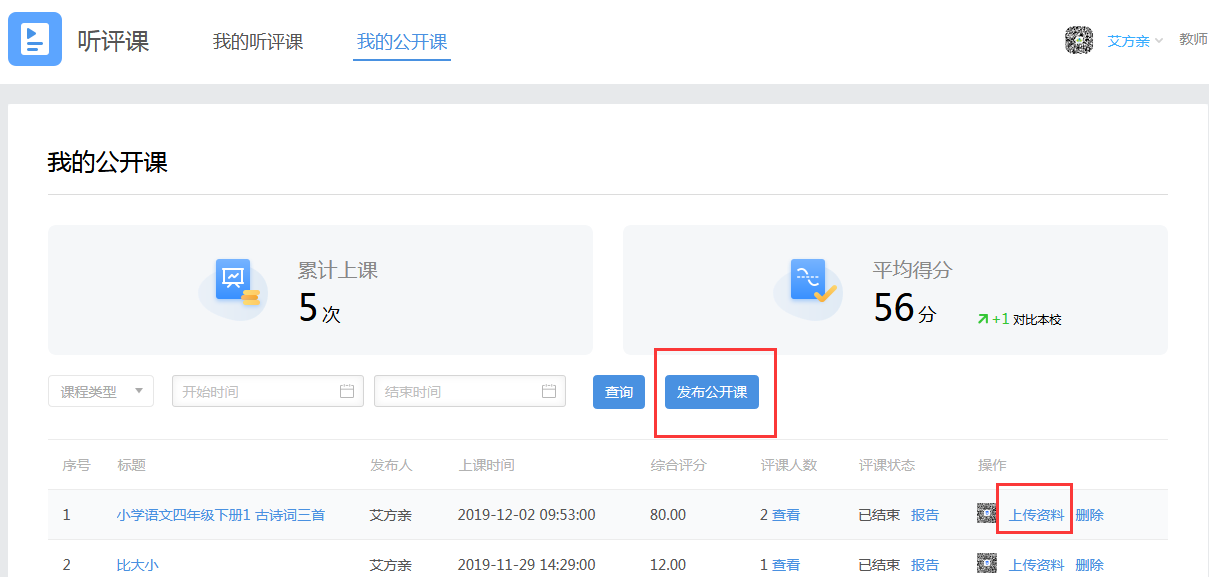The height and width of the screenshot is (577, 1209).
Task: Switch to 我的听评课 tab
Action: pyautogui.click(x=258, y=42)
